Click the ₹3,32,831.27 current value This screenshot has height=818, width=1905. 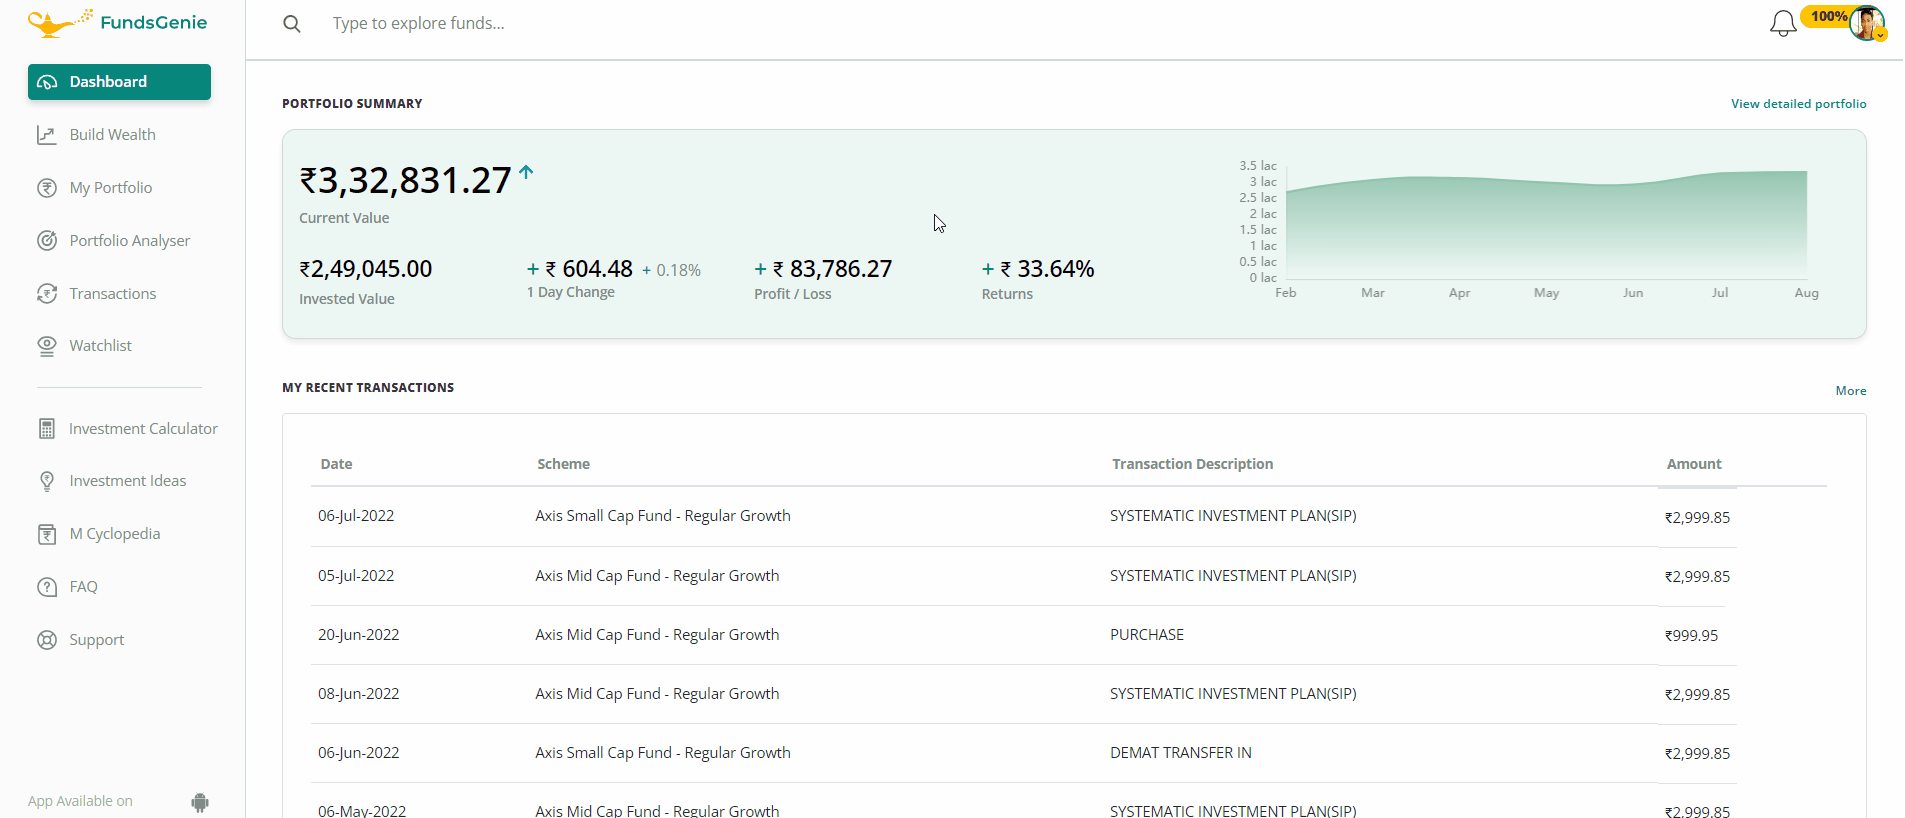pos(405,181)
